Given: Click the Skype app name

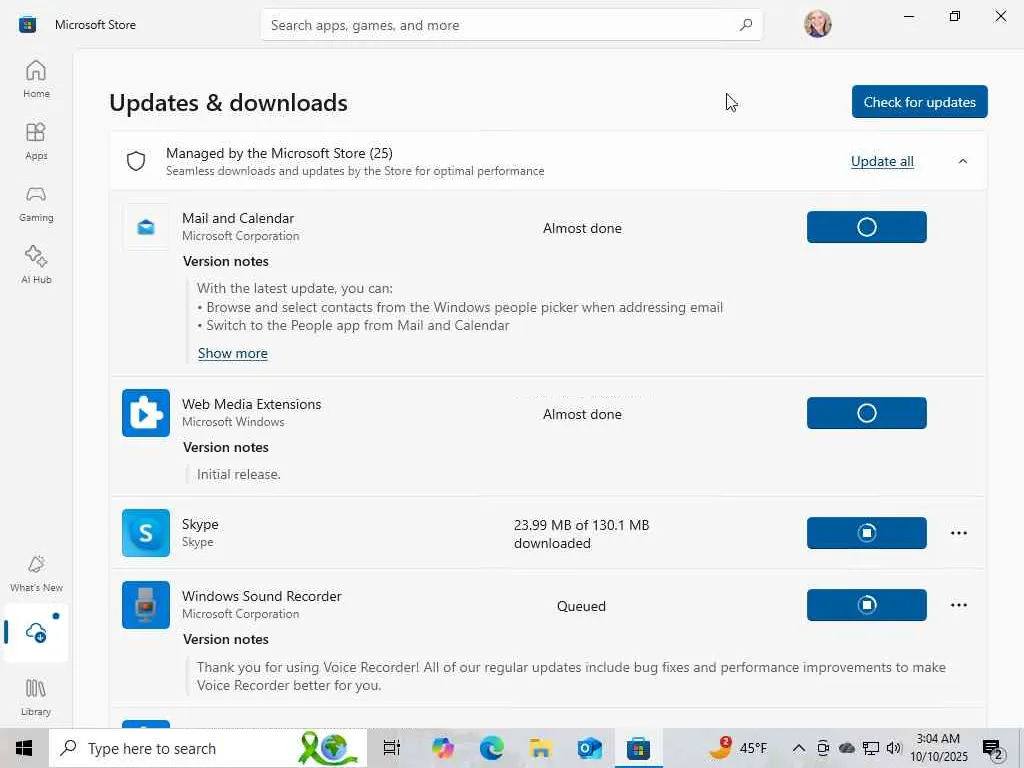Looking at the screenshot, I should (x=200, y=524).
